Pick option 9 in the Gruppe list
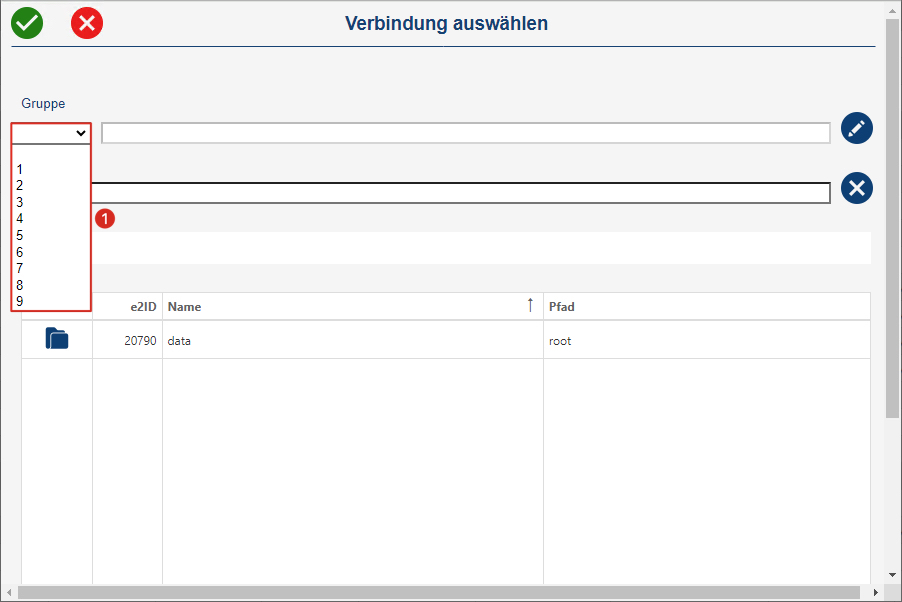 tap(51, 301)
